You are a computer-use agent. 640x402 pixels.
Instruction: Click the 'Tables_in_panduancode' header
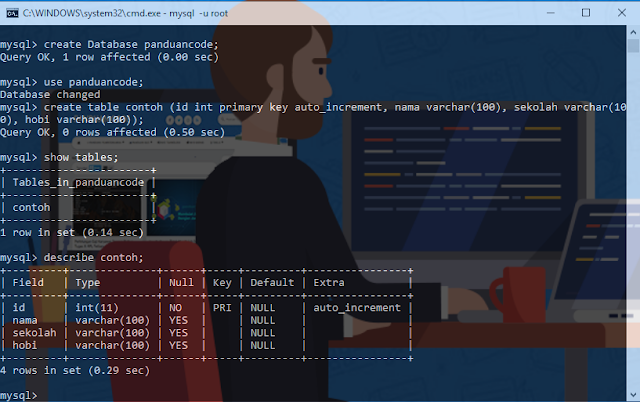[x=78, y=182]
